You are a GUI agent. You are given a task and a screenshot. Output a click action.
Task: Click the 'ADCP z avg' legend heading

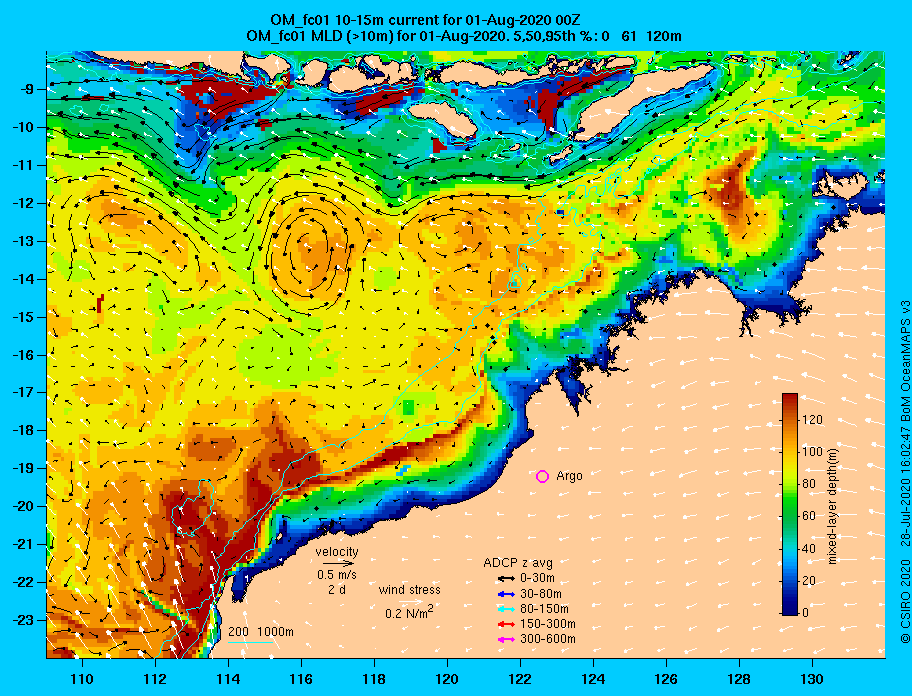(x=518, y=563)
